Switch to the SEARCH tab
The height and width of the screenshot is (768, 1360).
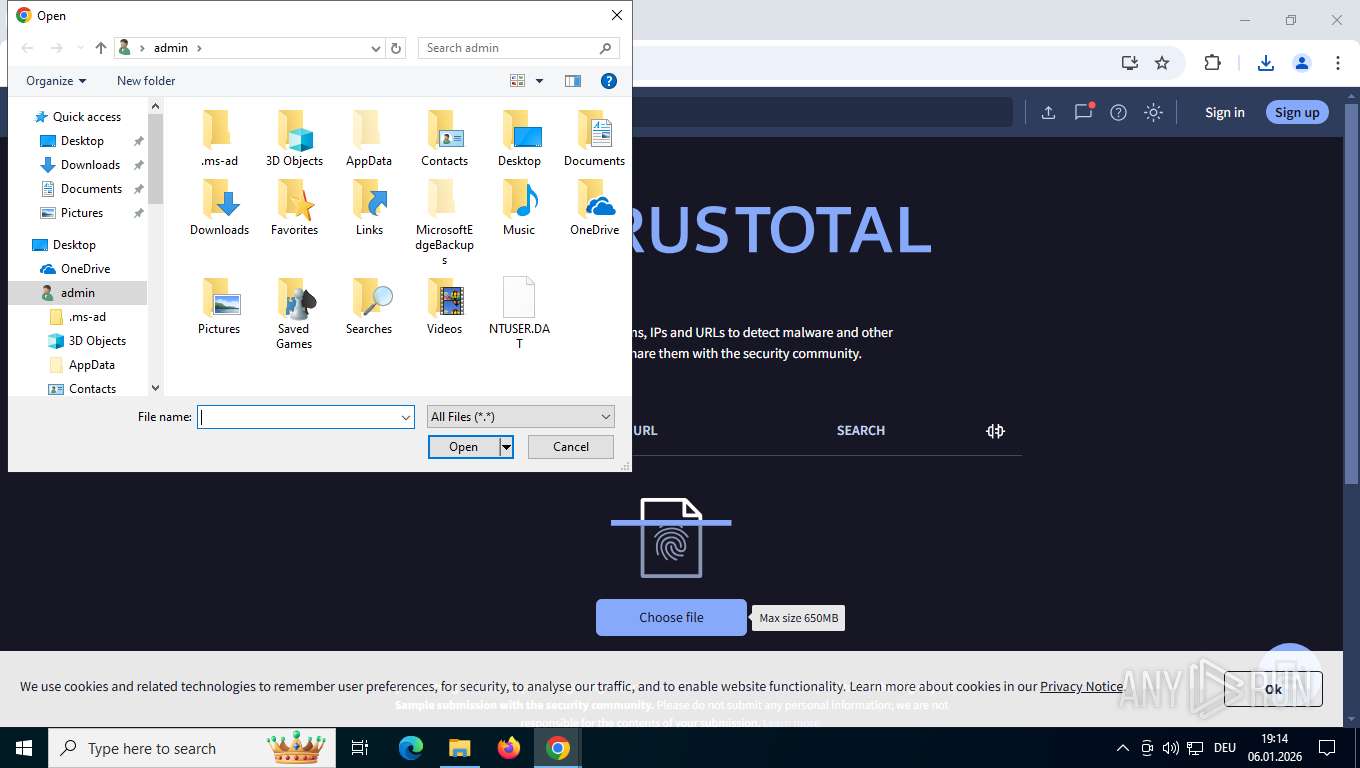coord(861,431)
